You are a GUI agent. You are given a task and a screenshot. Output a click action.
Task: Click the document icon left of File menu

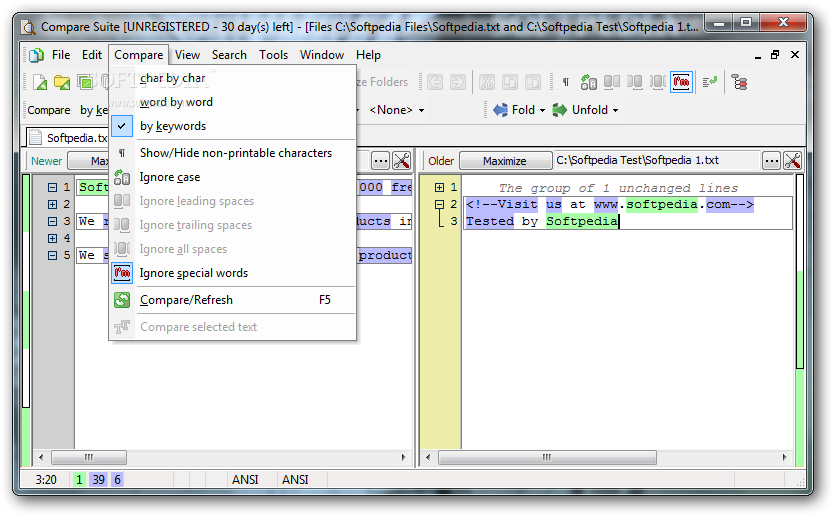click(x=37, y=55)
